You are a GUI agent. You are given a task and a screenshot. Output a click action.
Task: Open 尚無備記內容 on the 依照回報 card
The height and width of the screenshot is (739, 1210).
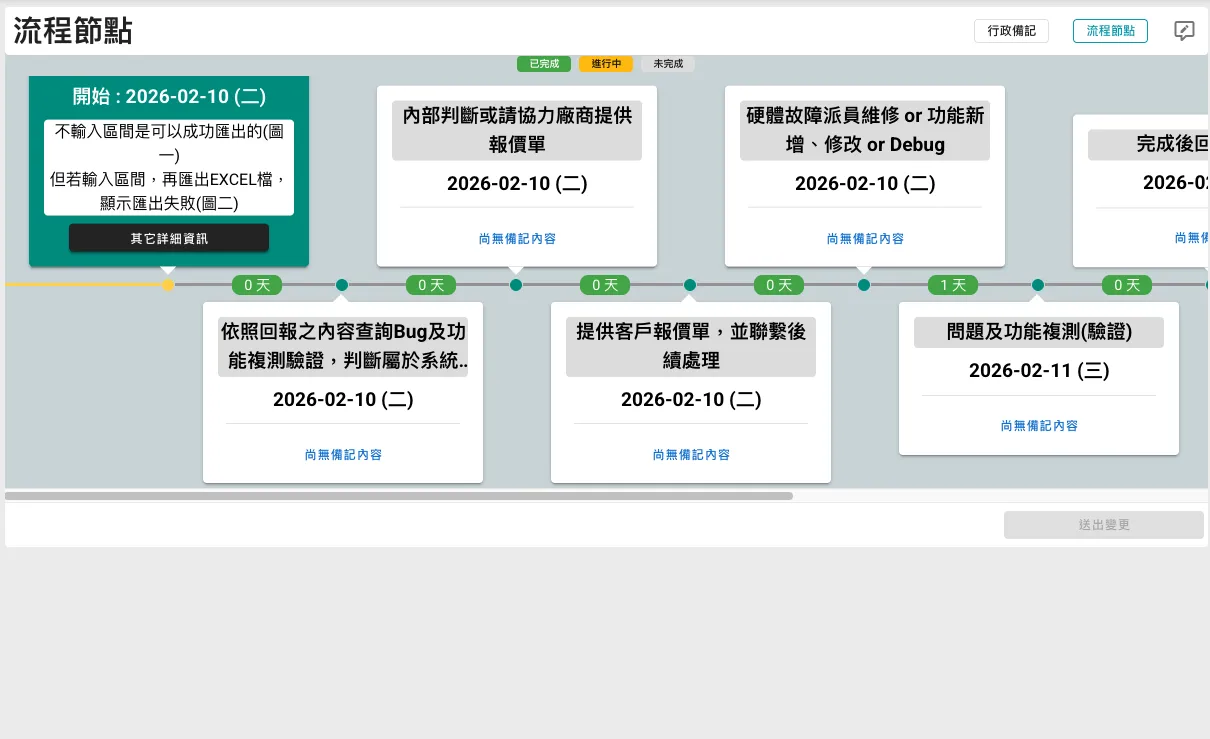(x=342, y=454)
